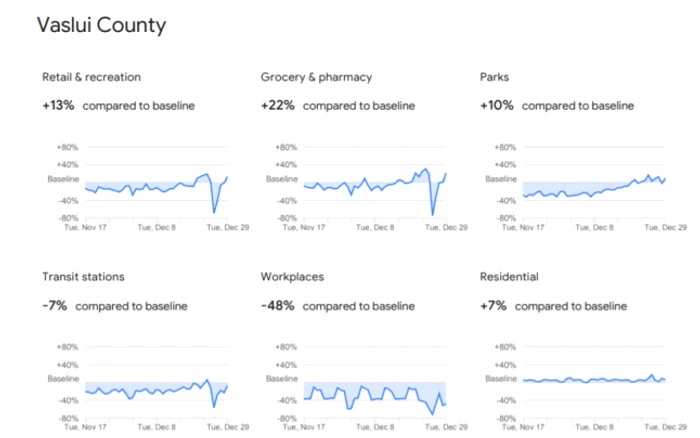Click Baseline label on Retail chart

tap(63, 179)
